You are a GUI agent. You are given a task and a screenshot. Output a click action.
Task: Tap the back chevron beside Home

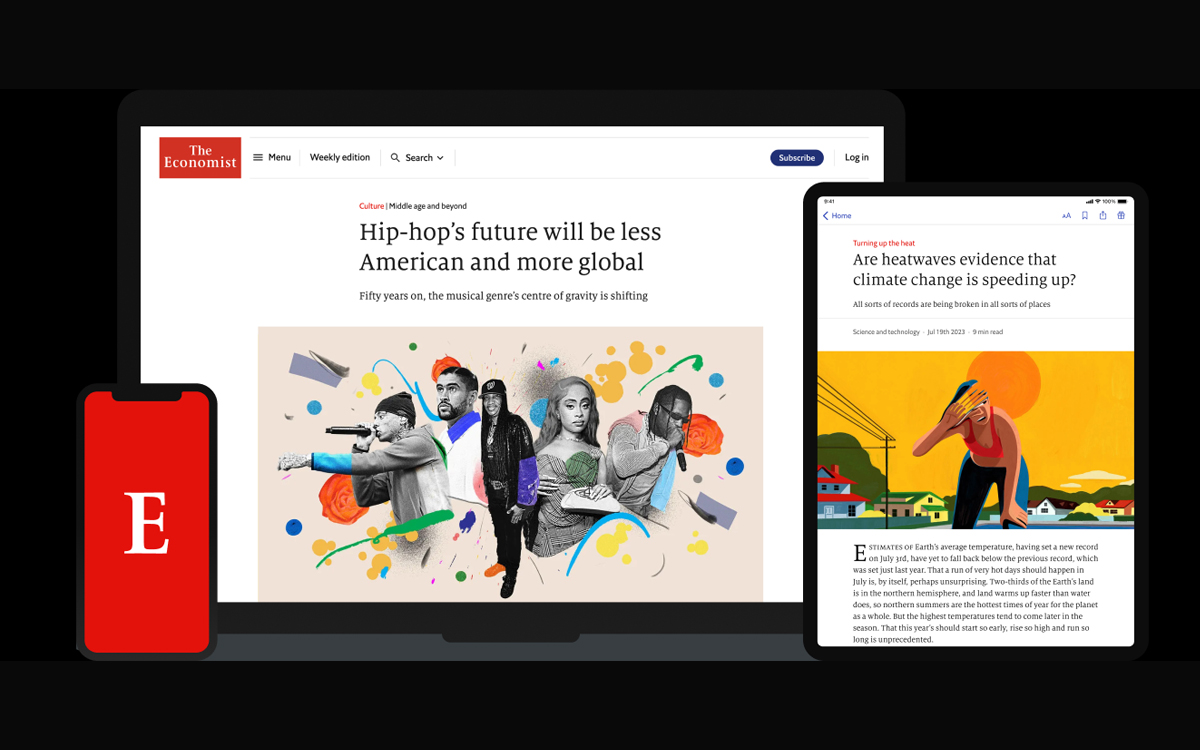824,215
